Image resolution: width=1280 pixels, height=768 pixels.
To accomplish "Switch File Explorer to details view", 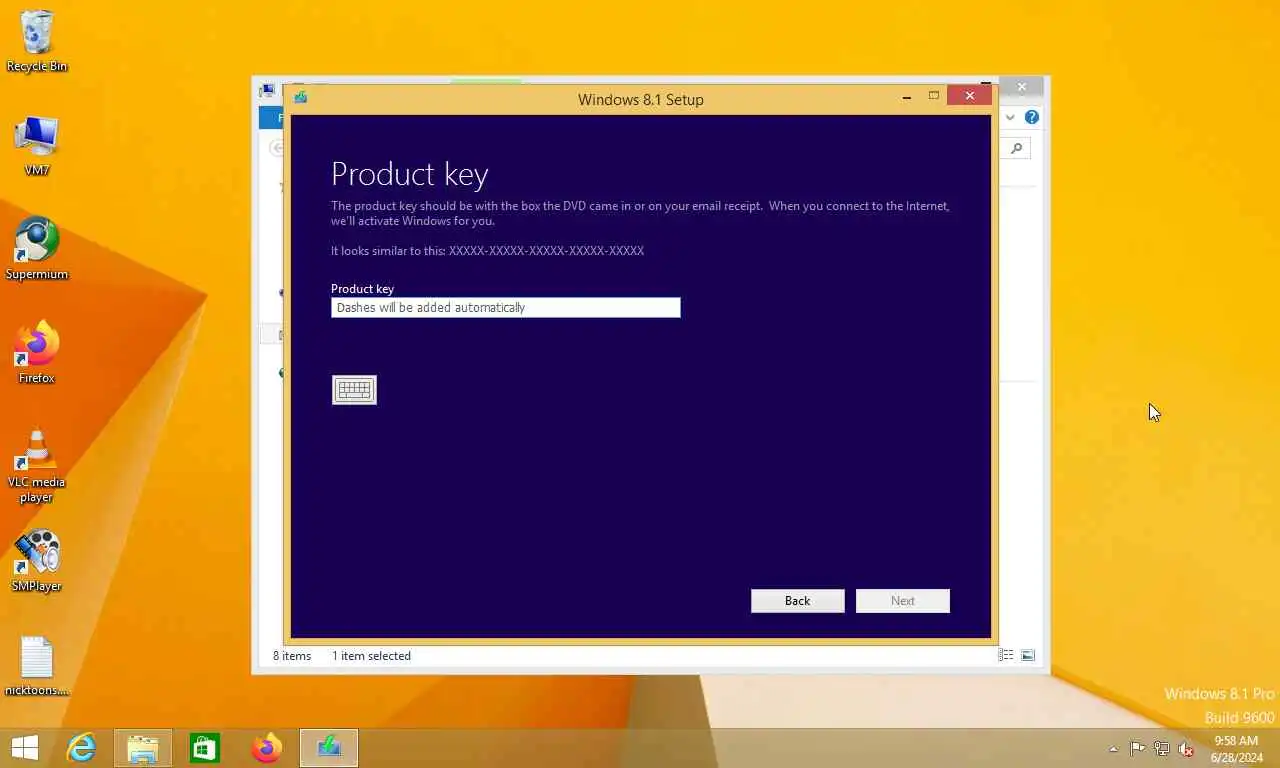I will pos(1007,655).
